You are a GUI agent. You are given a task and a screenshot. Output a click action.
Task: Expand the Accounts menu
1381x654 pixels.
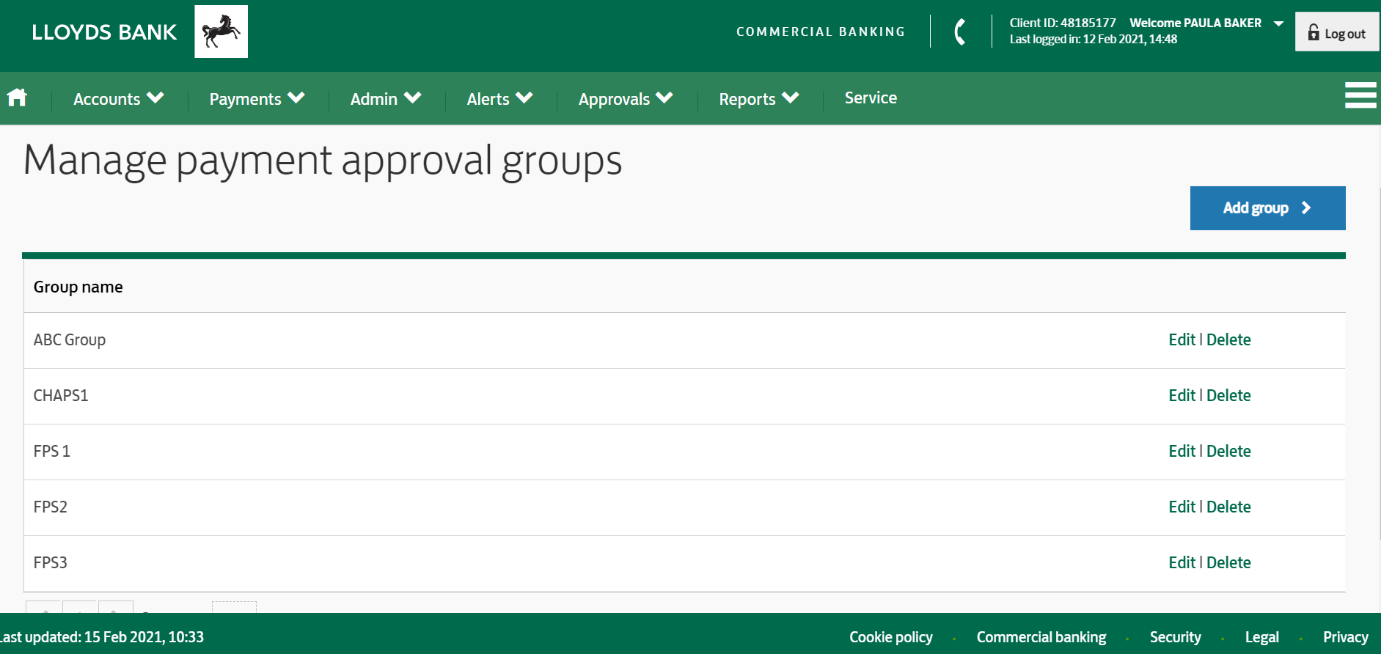click(118, 99)
